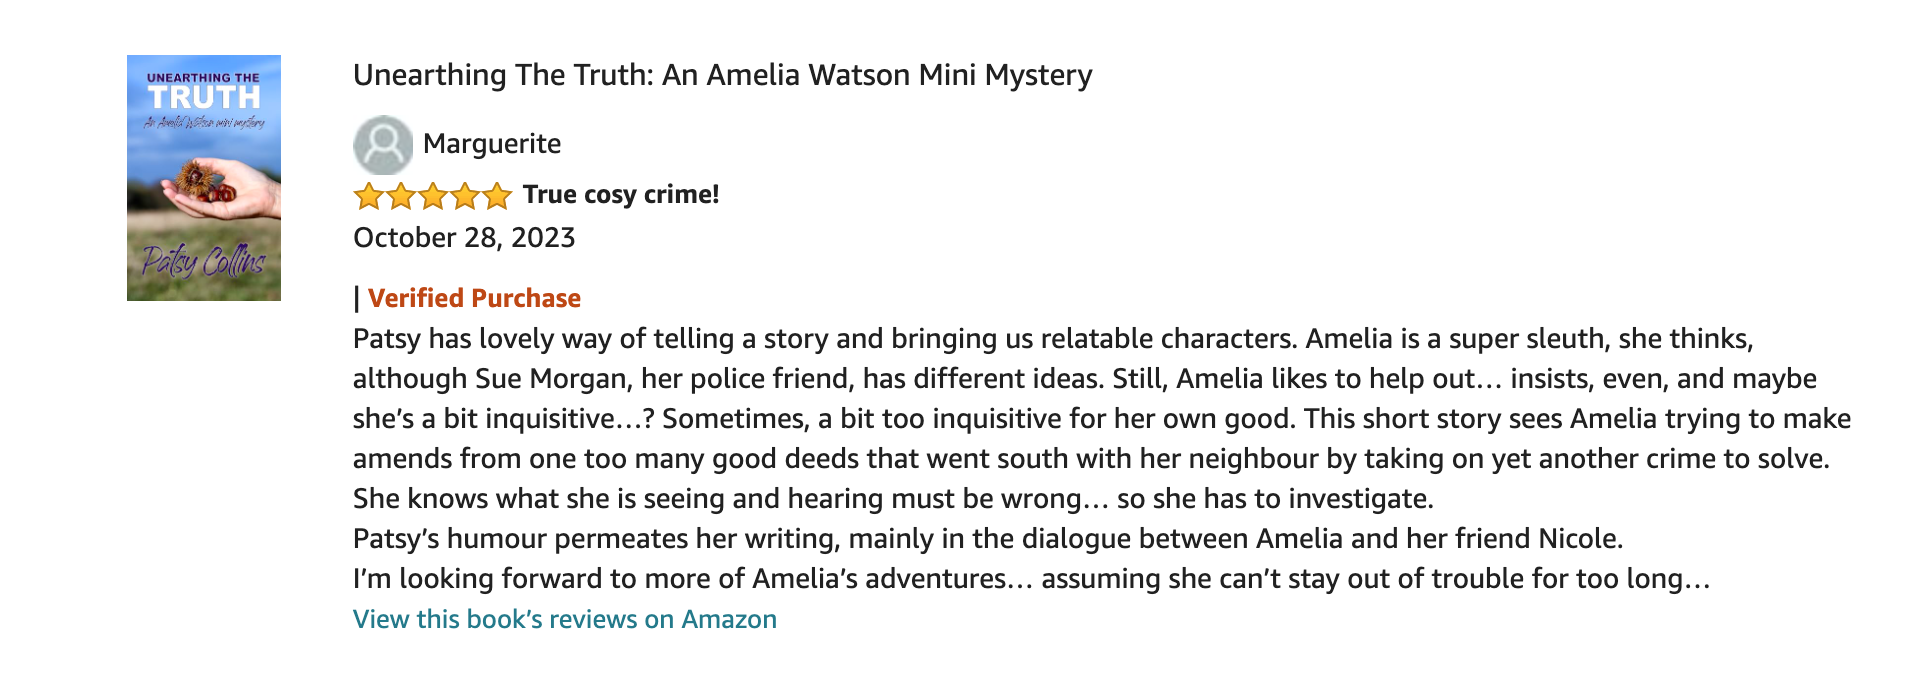
Task: Click the "True cosy crime!" review headline
Action: pyautogui.click(x=621, y=194)
